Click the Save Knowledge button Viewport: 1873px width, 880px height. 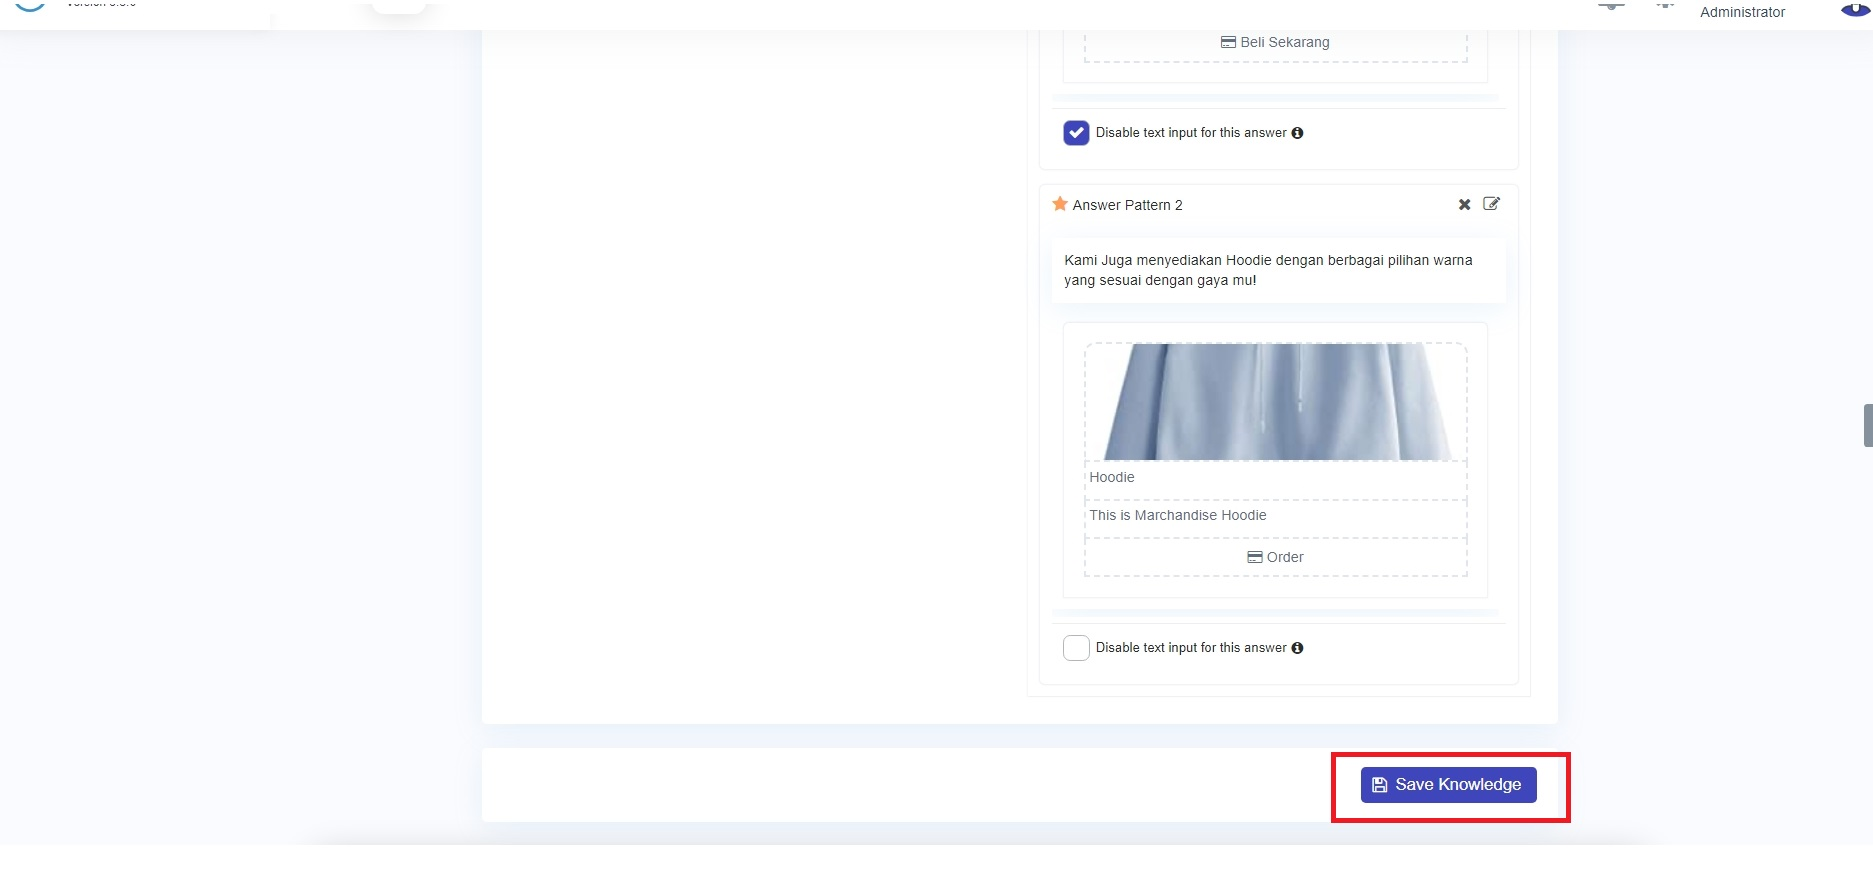(1447, 785)
